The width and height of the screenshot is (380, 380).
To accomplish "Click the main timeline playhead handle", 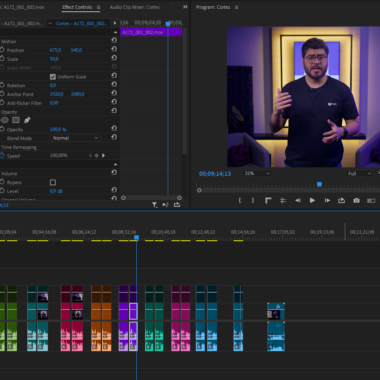I will click(x=136, y=237).
